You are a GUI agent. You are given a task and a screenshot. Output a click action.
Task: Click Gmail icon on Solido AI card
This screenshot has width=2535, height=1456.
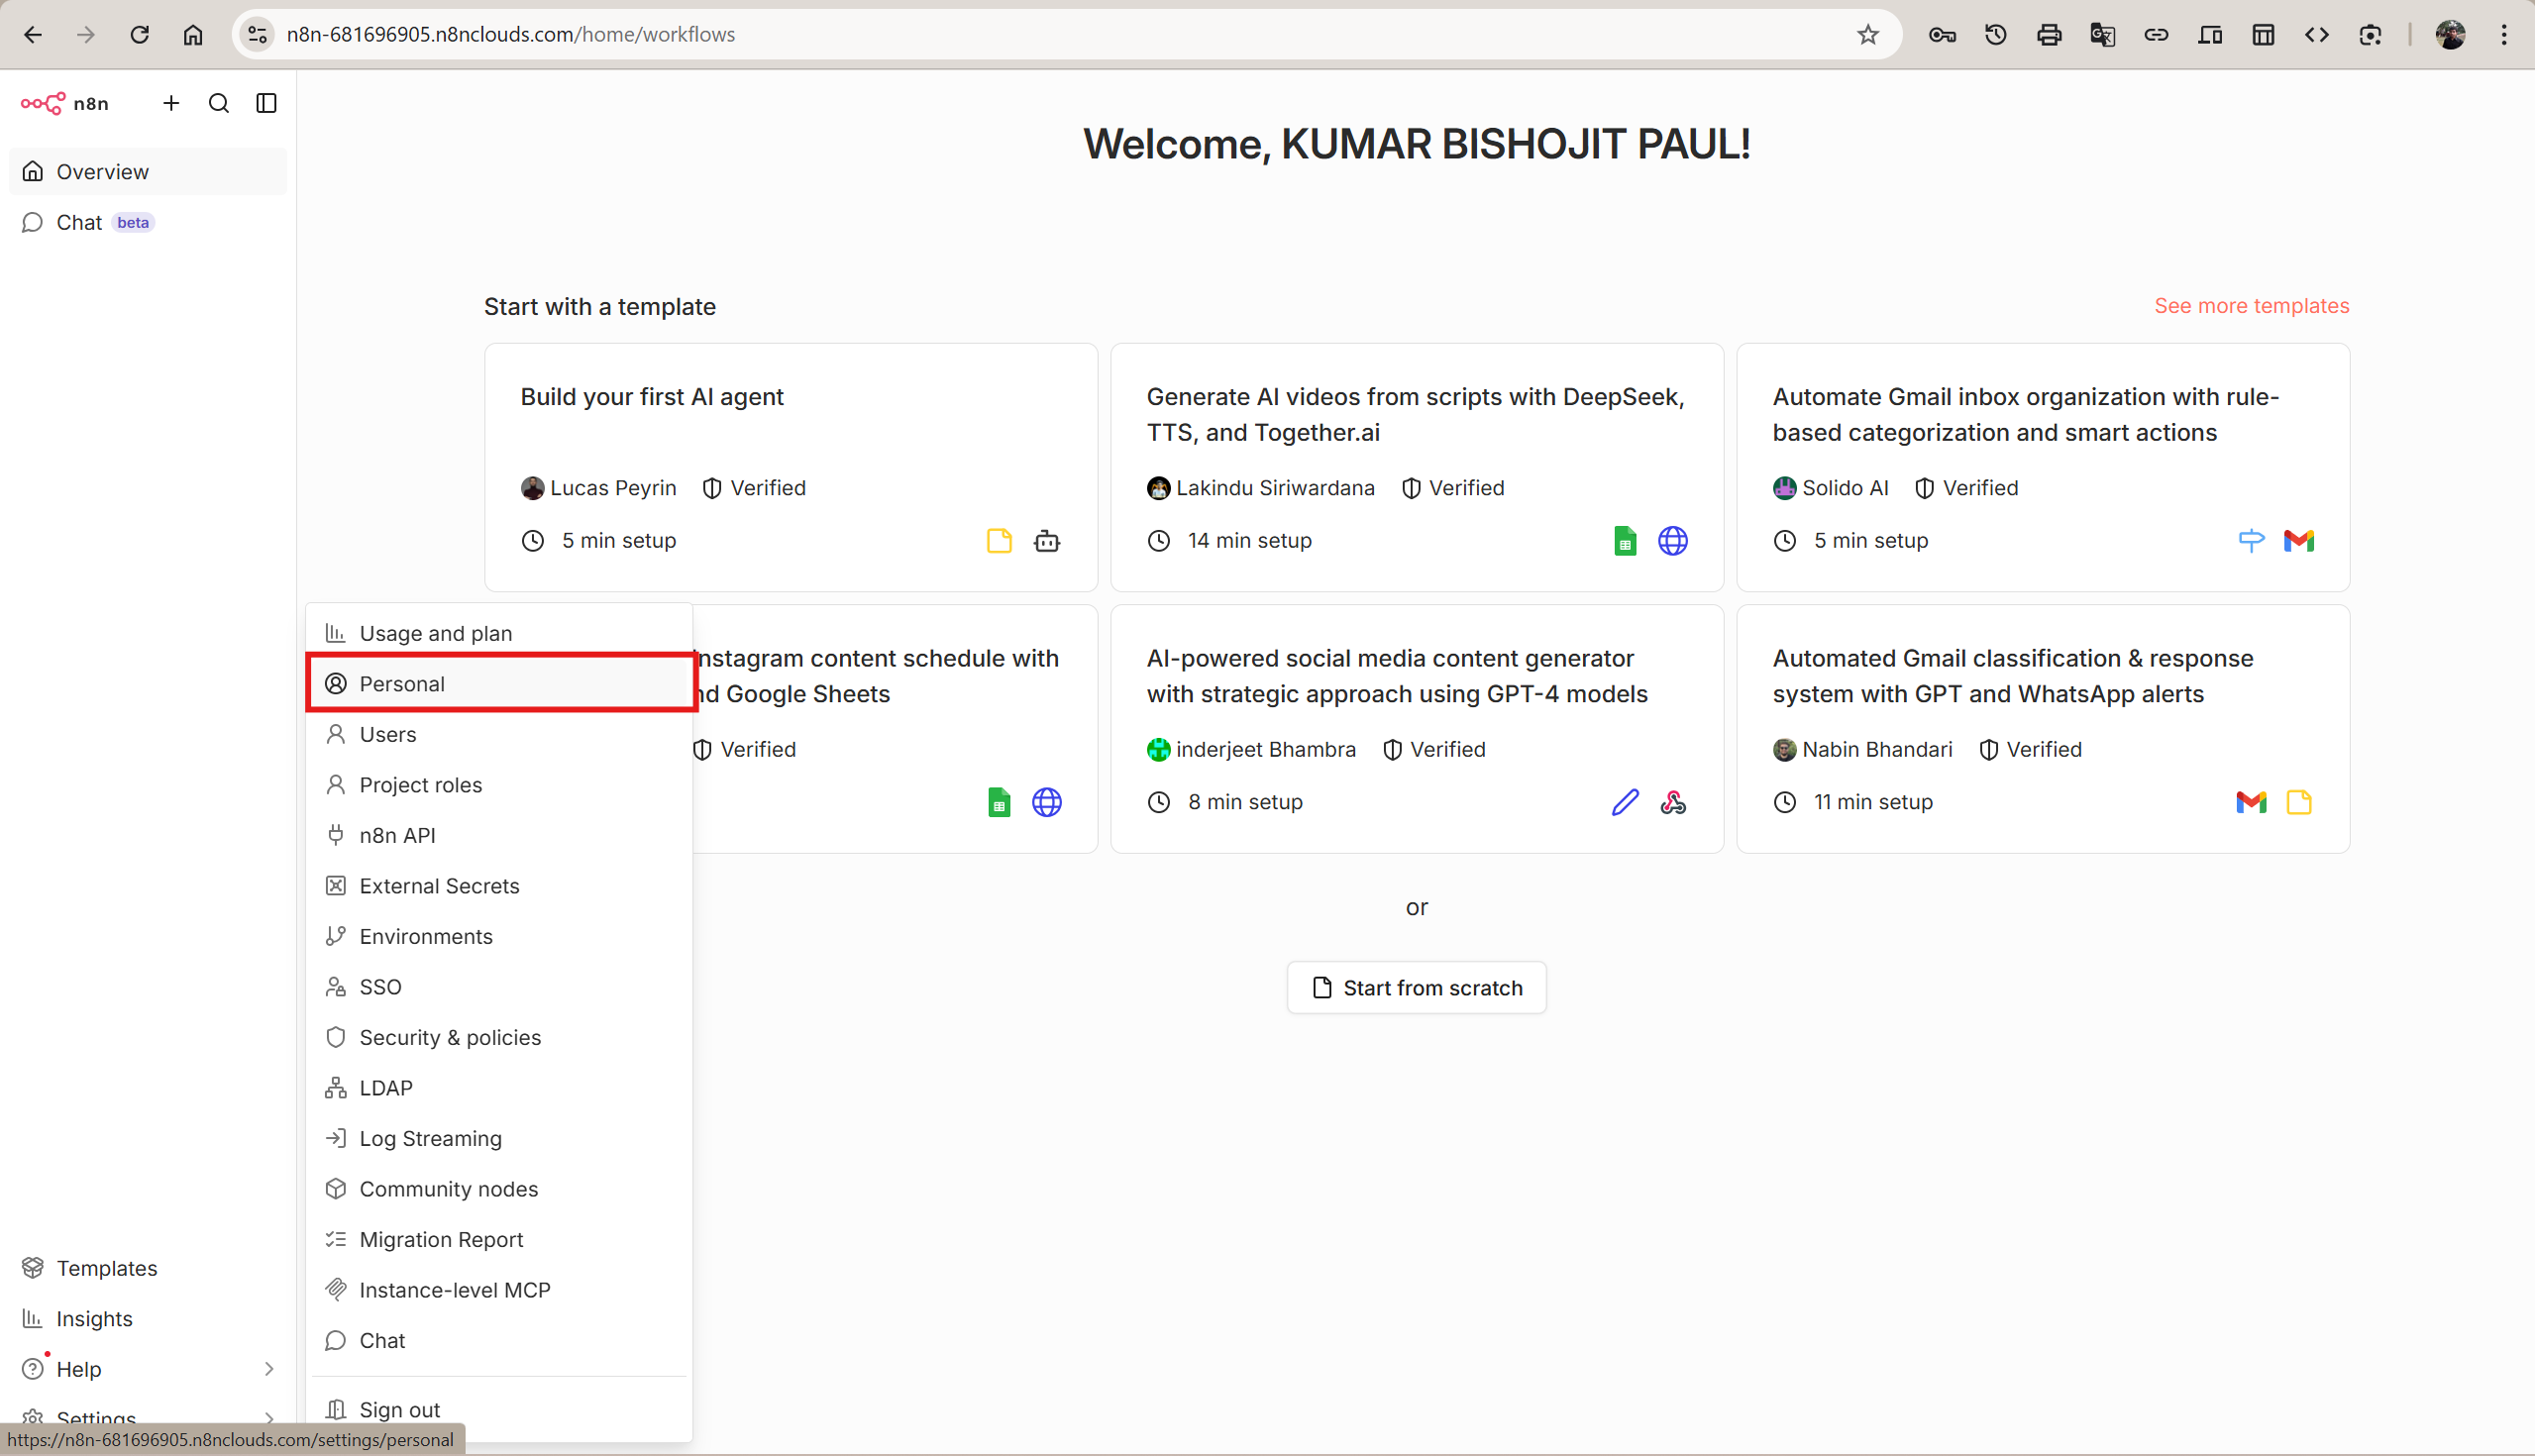click(2299, 541)
